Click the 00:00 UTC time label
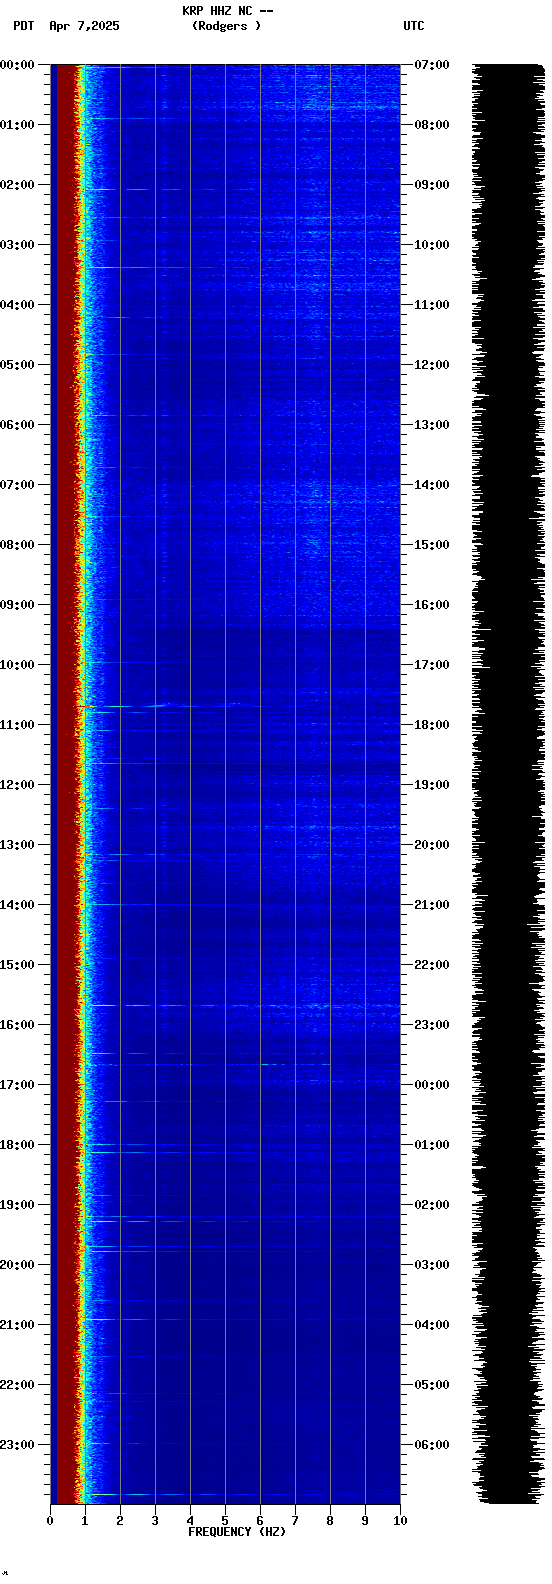Image resolution: width=552 pixels, height=1584 pixels. click(431, 1085)
